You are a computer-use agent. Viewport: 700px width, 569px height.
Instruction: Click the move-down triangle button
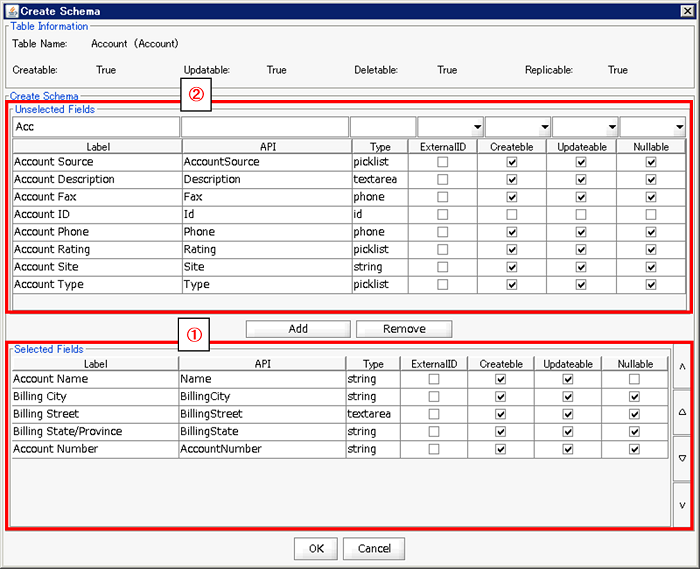(x=682, y=458)
